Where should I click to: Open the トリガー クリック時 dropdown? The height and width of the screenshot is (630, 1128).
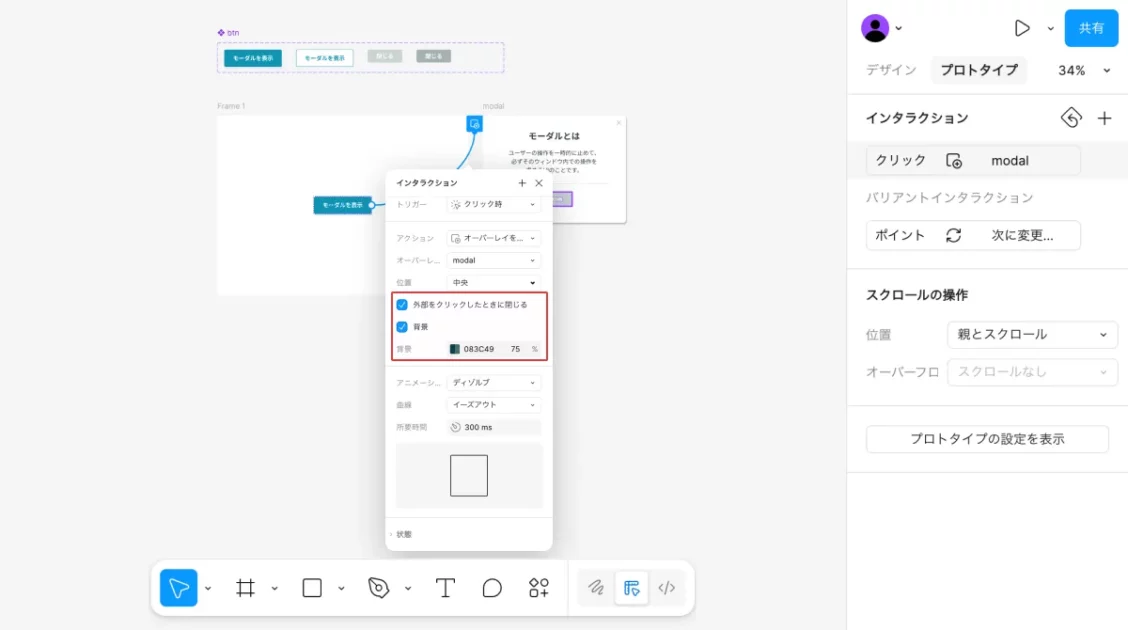(x=494, y=204)
